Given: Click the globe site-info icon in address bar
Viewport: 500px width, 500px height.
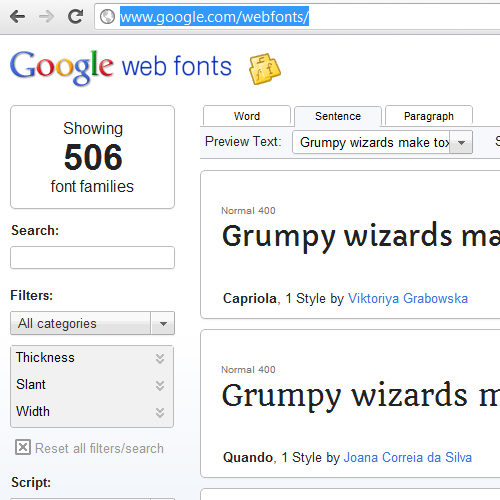Looking at the screenshot, I should click(x=107, y=17).
